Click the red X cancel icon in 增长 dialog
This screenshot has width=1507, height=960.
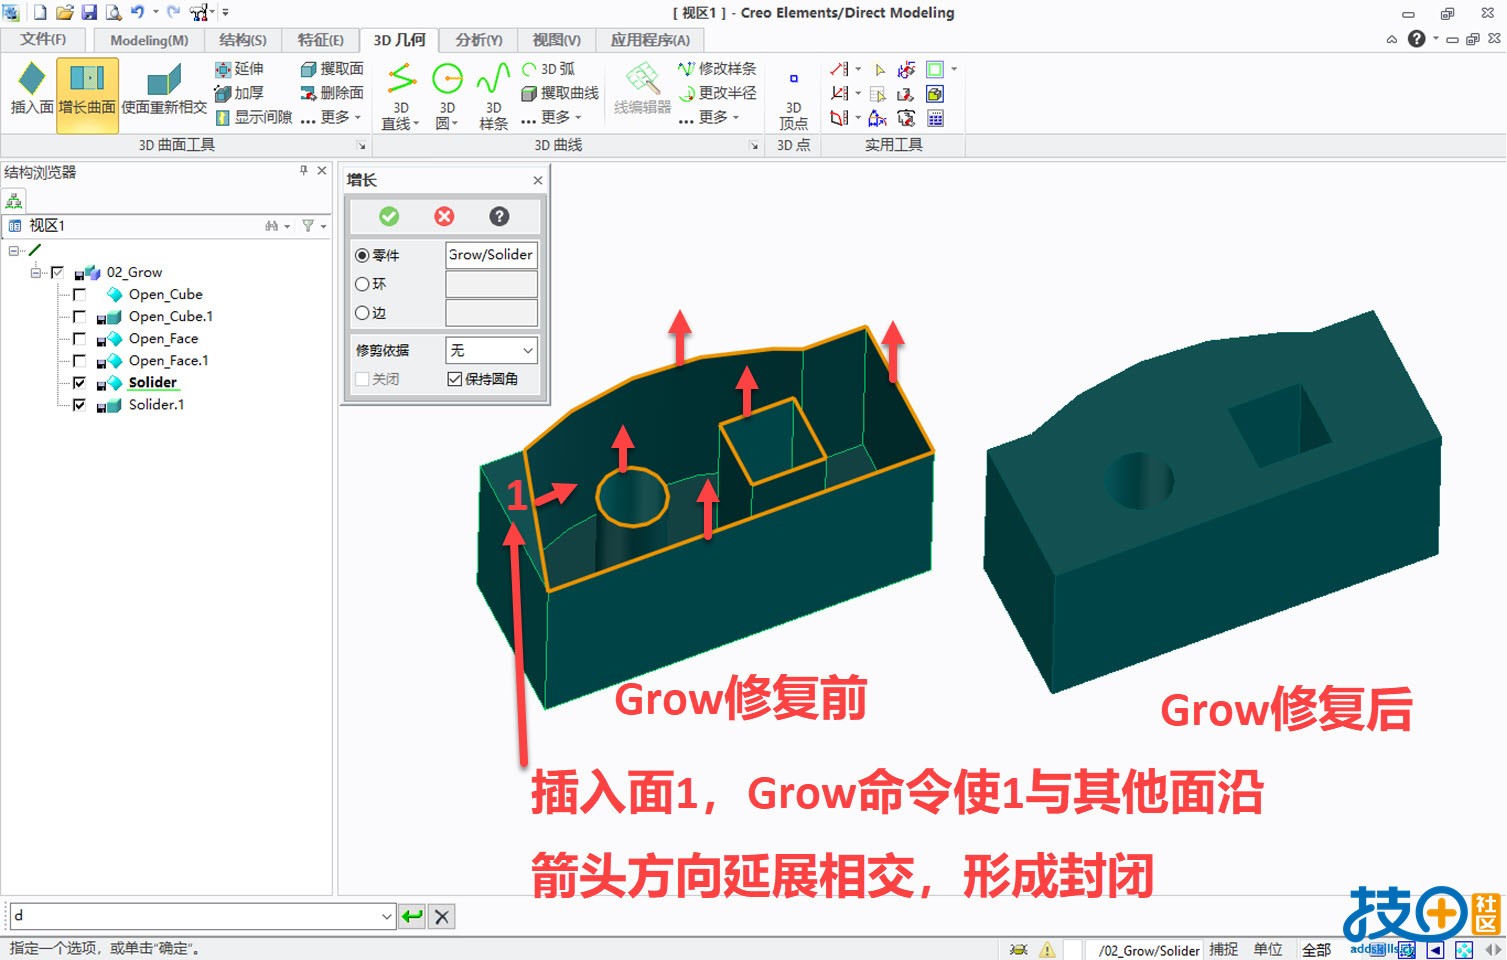[x=444, y=216]
